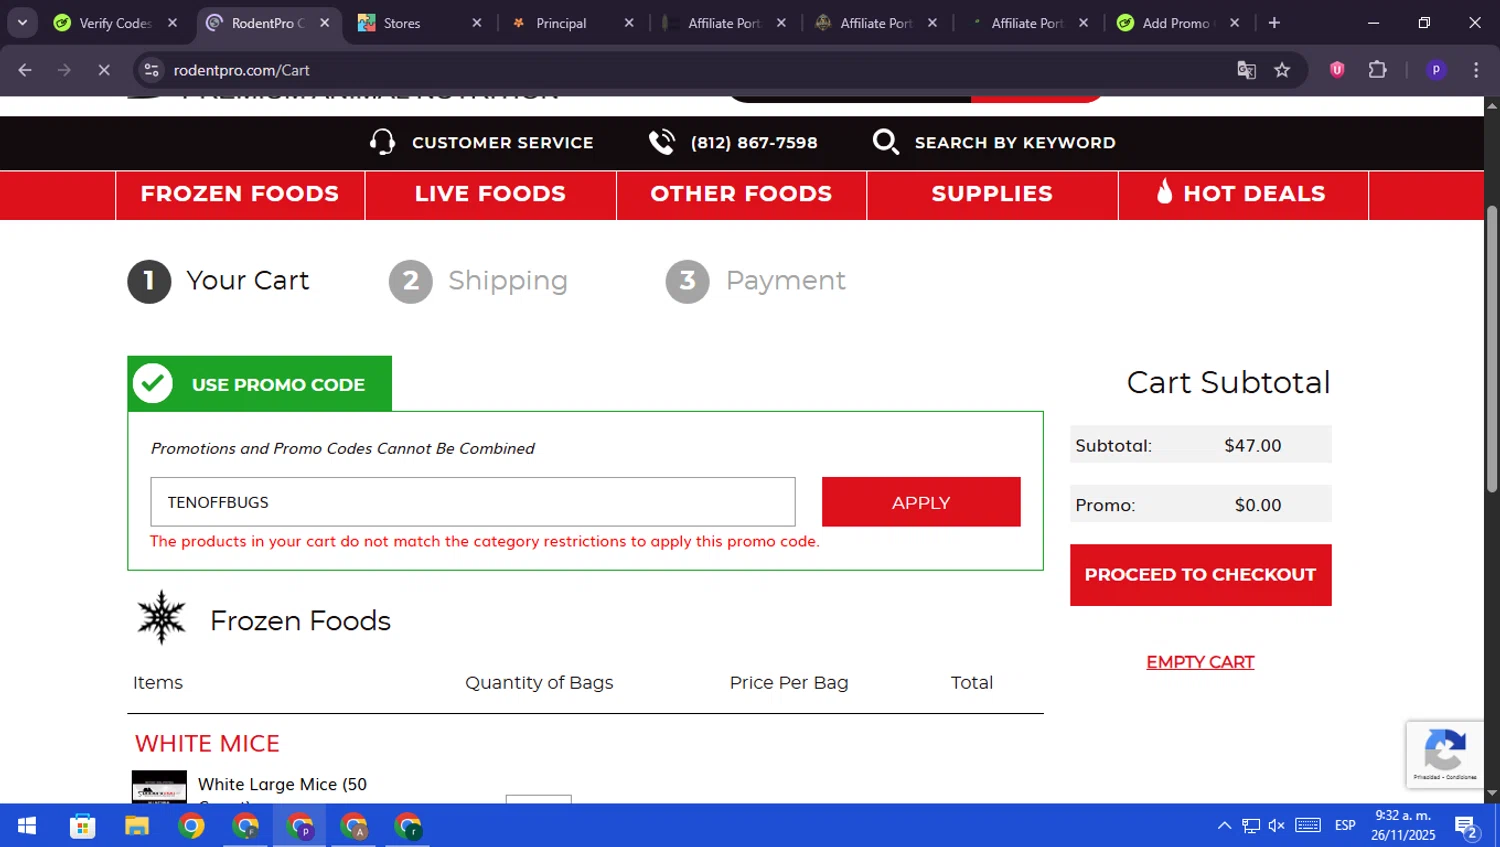Click the phone number (812) 867-7598
The image size is (1500, 847).
[754, 143]
